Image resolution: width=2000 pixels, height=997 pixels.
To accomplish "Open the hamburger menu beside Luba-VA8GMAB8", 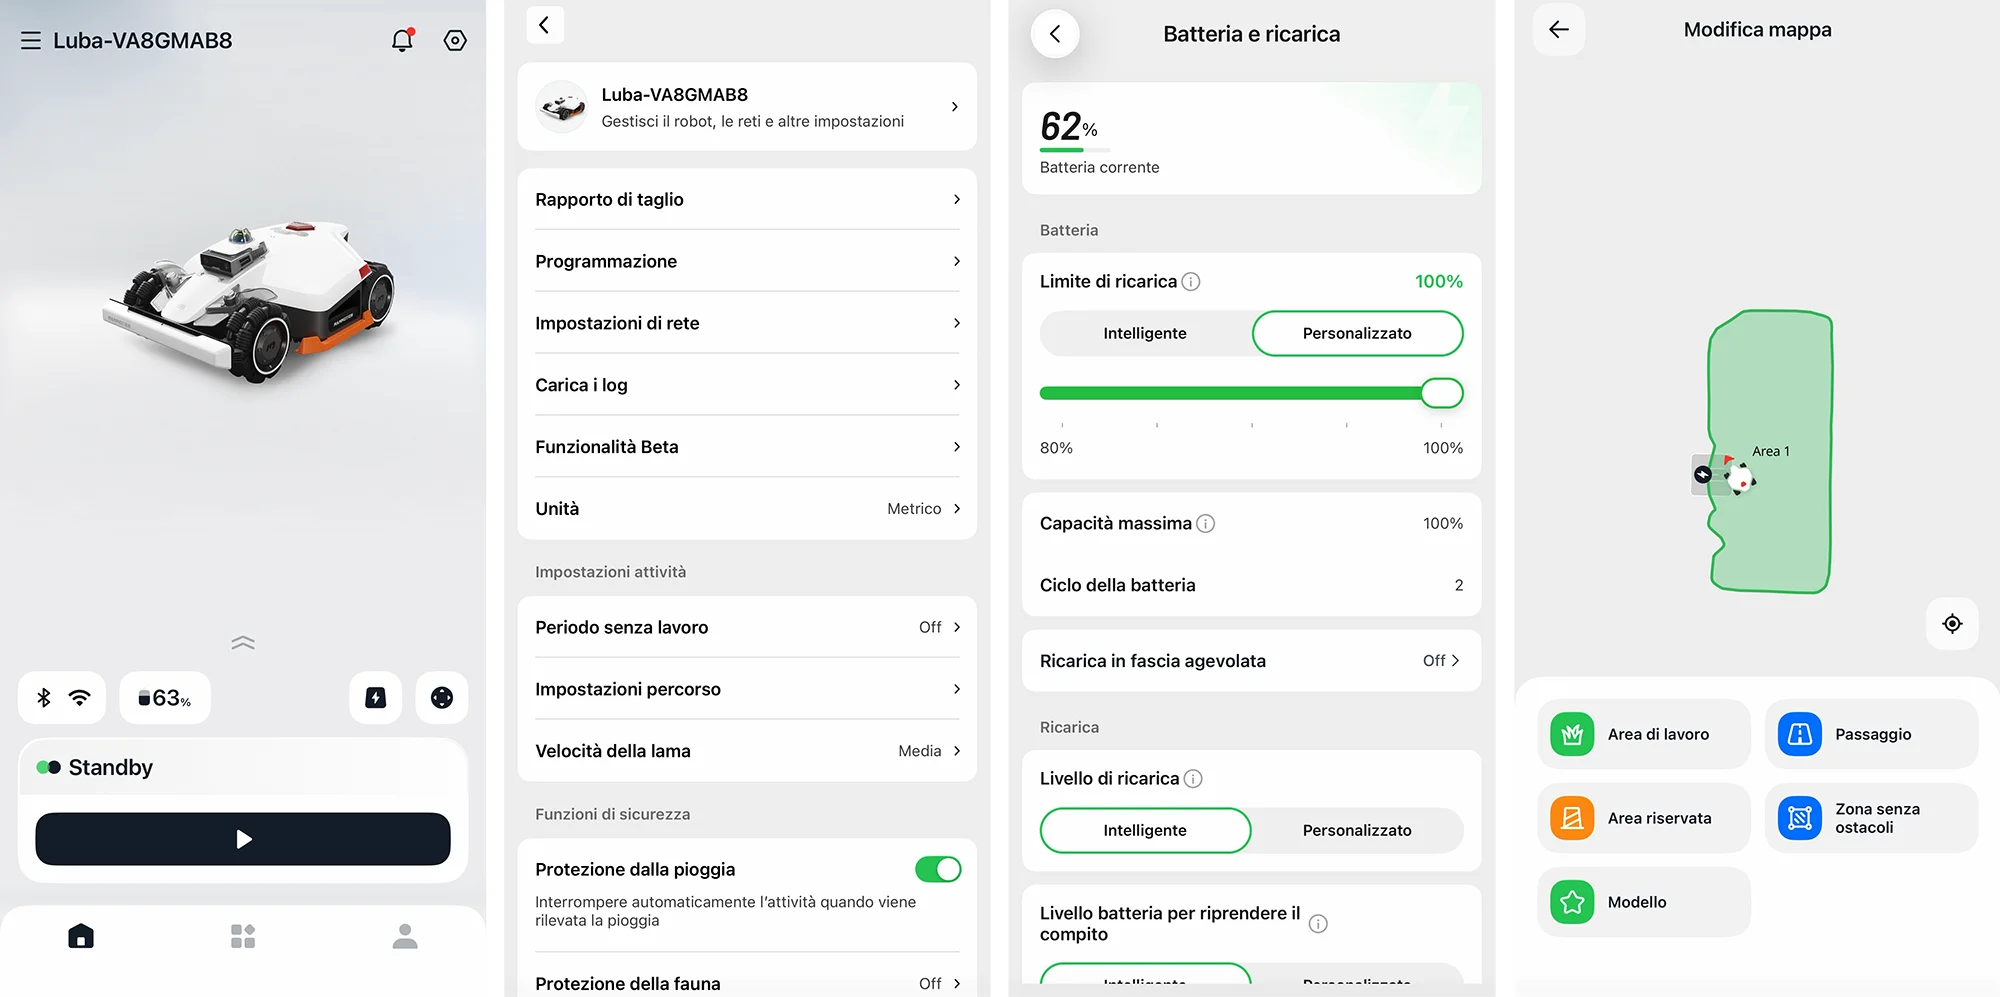I will [31, 41].
